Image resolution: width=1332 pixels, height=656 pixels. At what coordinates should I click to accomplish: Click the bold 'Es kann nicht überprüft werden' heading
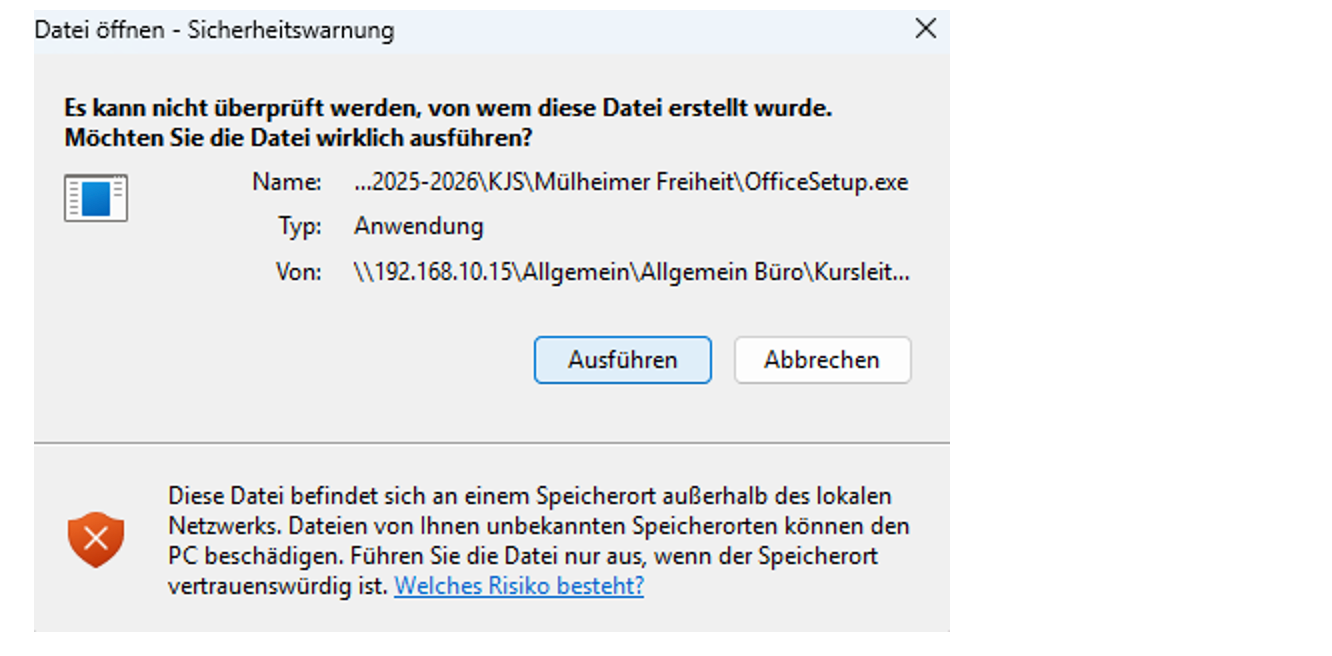(x=447, y=107)
